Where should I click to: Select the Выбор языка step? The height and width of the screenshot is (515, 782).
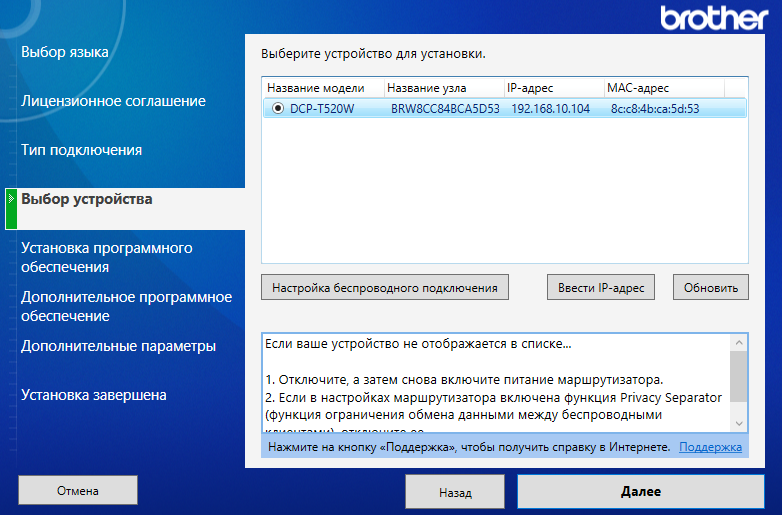pyautogui.click(x=65, y=52)
